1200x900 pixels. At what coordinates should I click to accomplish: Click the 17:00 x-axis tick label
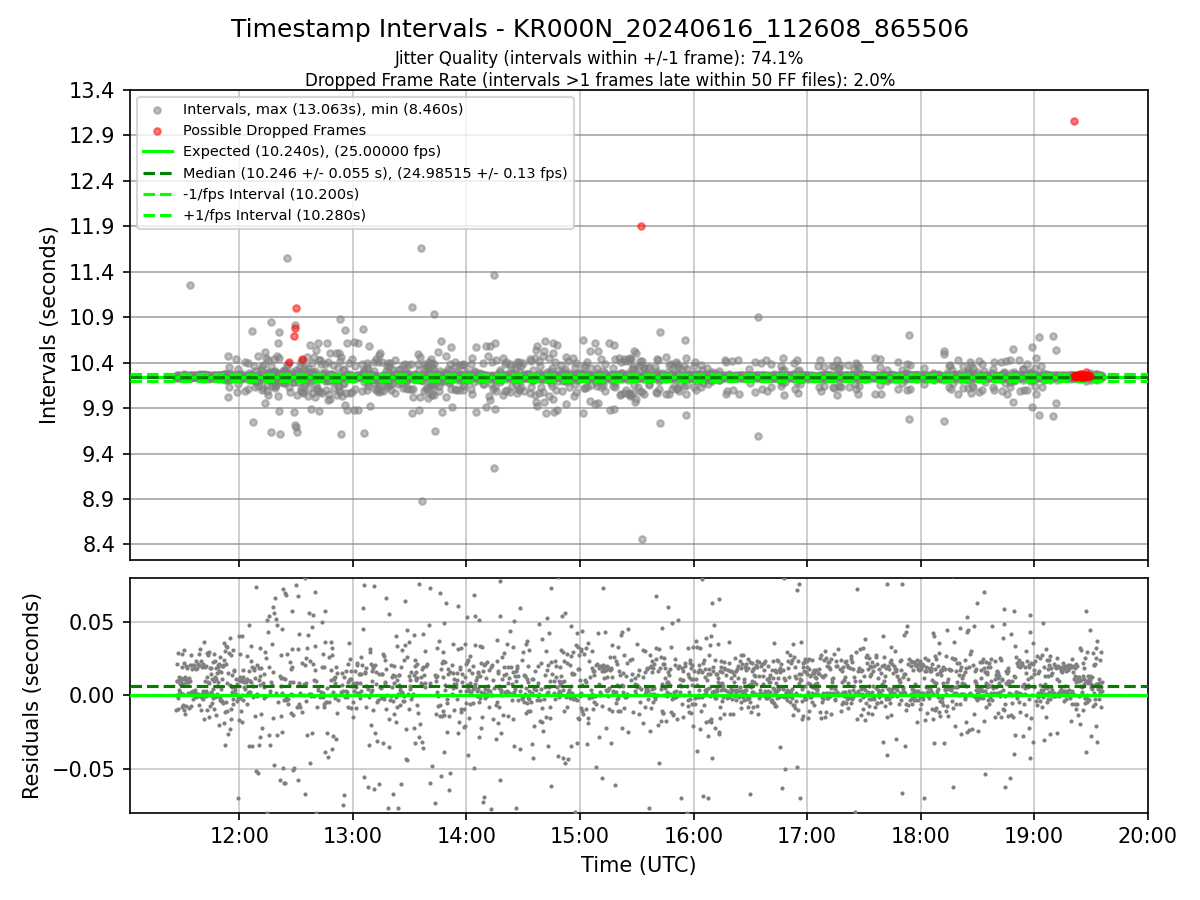point(807,835)
